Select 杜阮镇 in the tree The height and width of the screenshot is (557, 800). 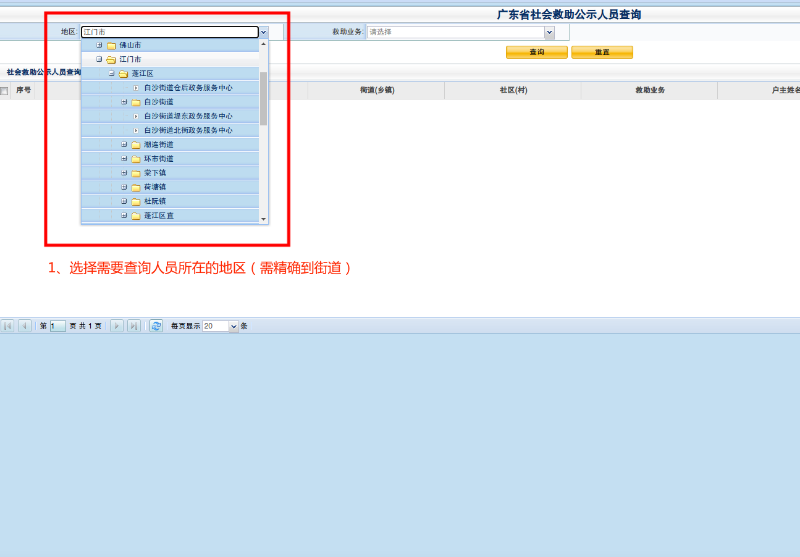pyautogui.click(x=155, y=201)
